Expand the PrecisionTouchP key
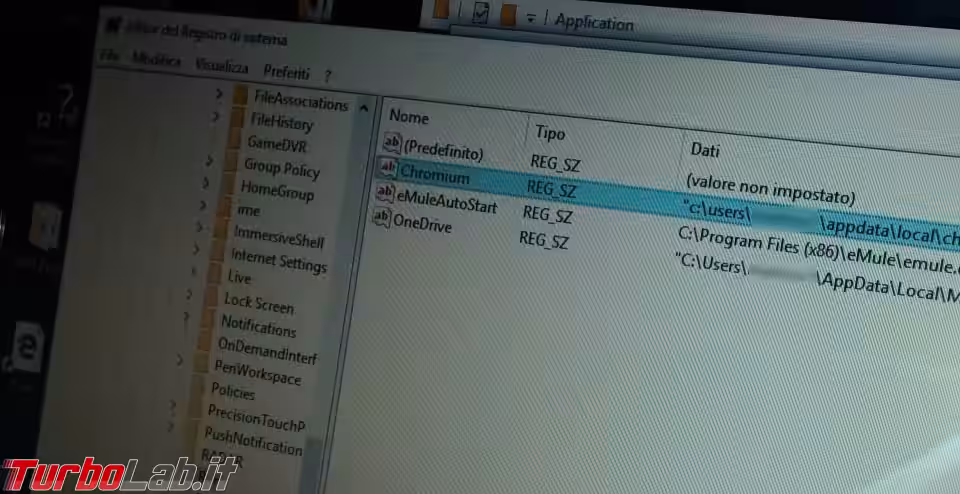This screenshot has height=494, width=960. click(173, 406)
